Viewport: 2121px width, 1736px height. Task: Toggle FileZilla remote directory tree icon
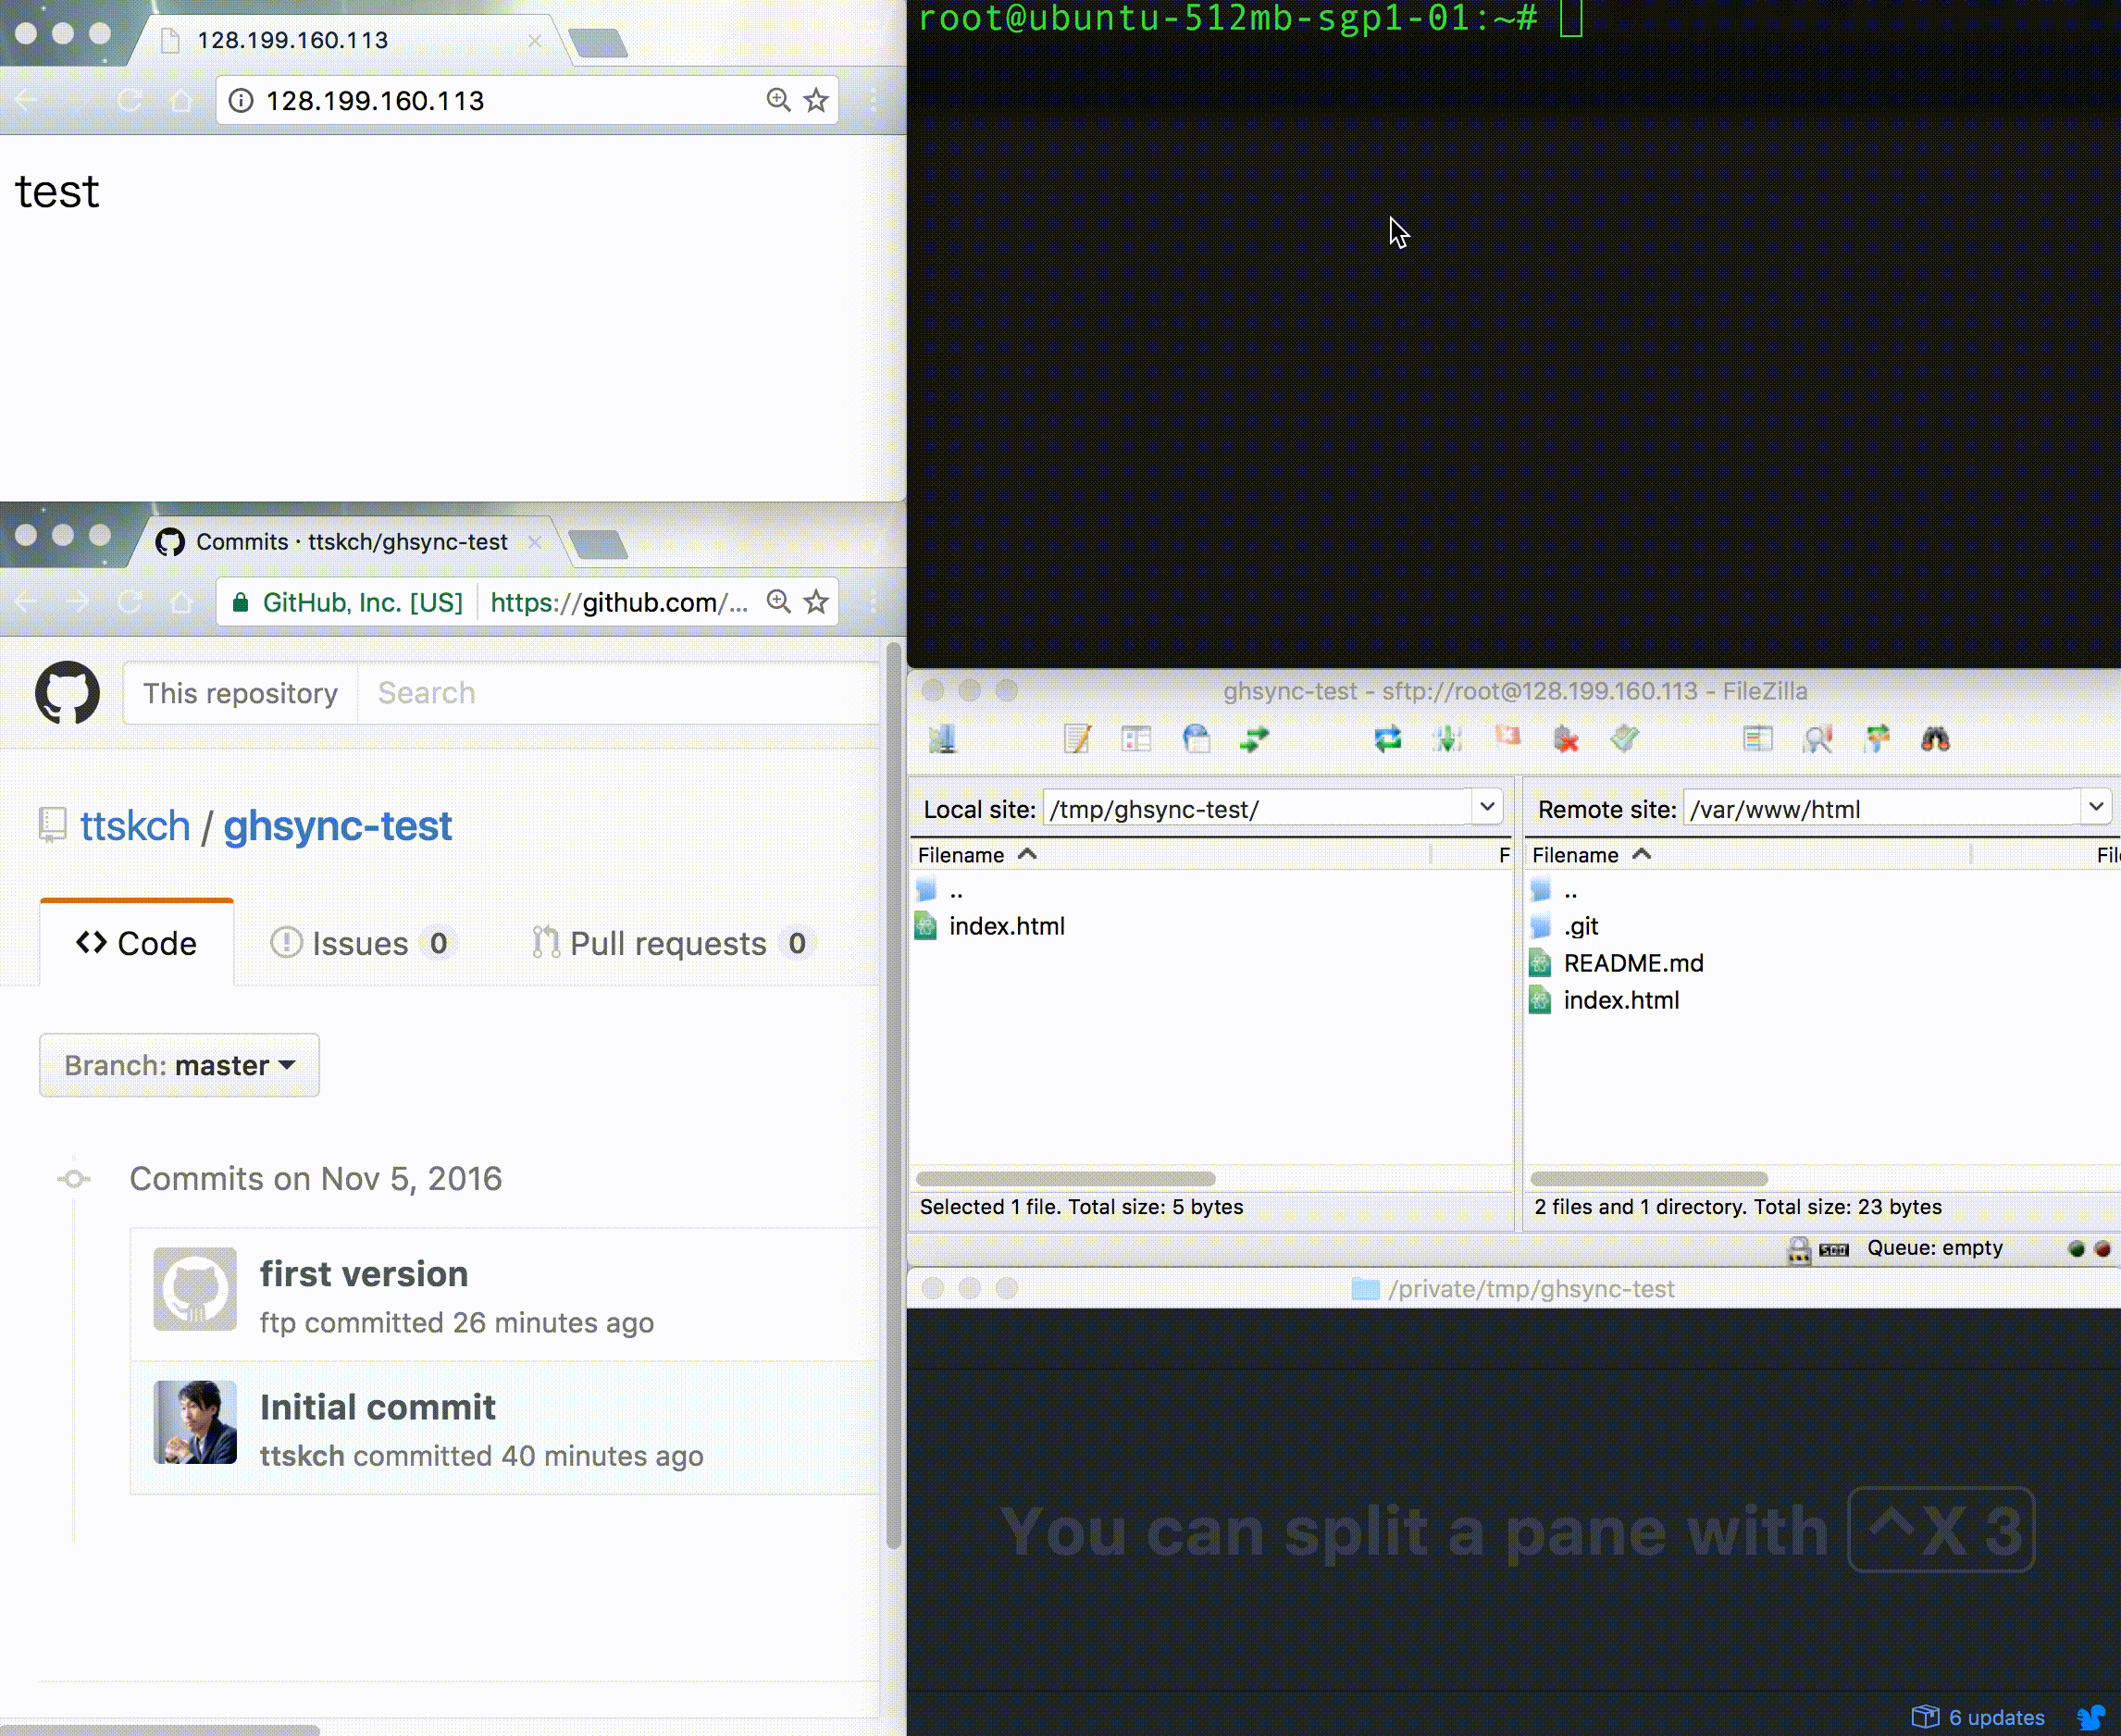coord(1196,739)
